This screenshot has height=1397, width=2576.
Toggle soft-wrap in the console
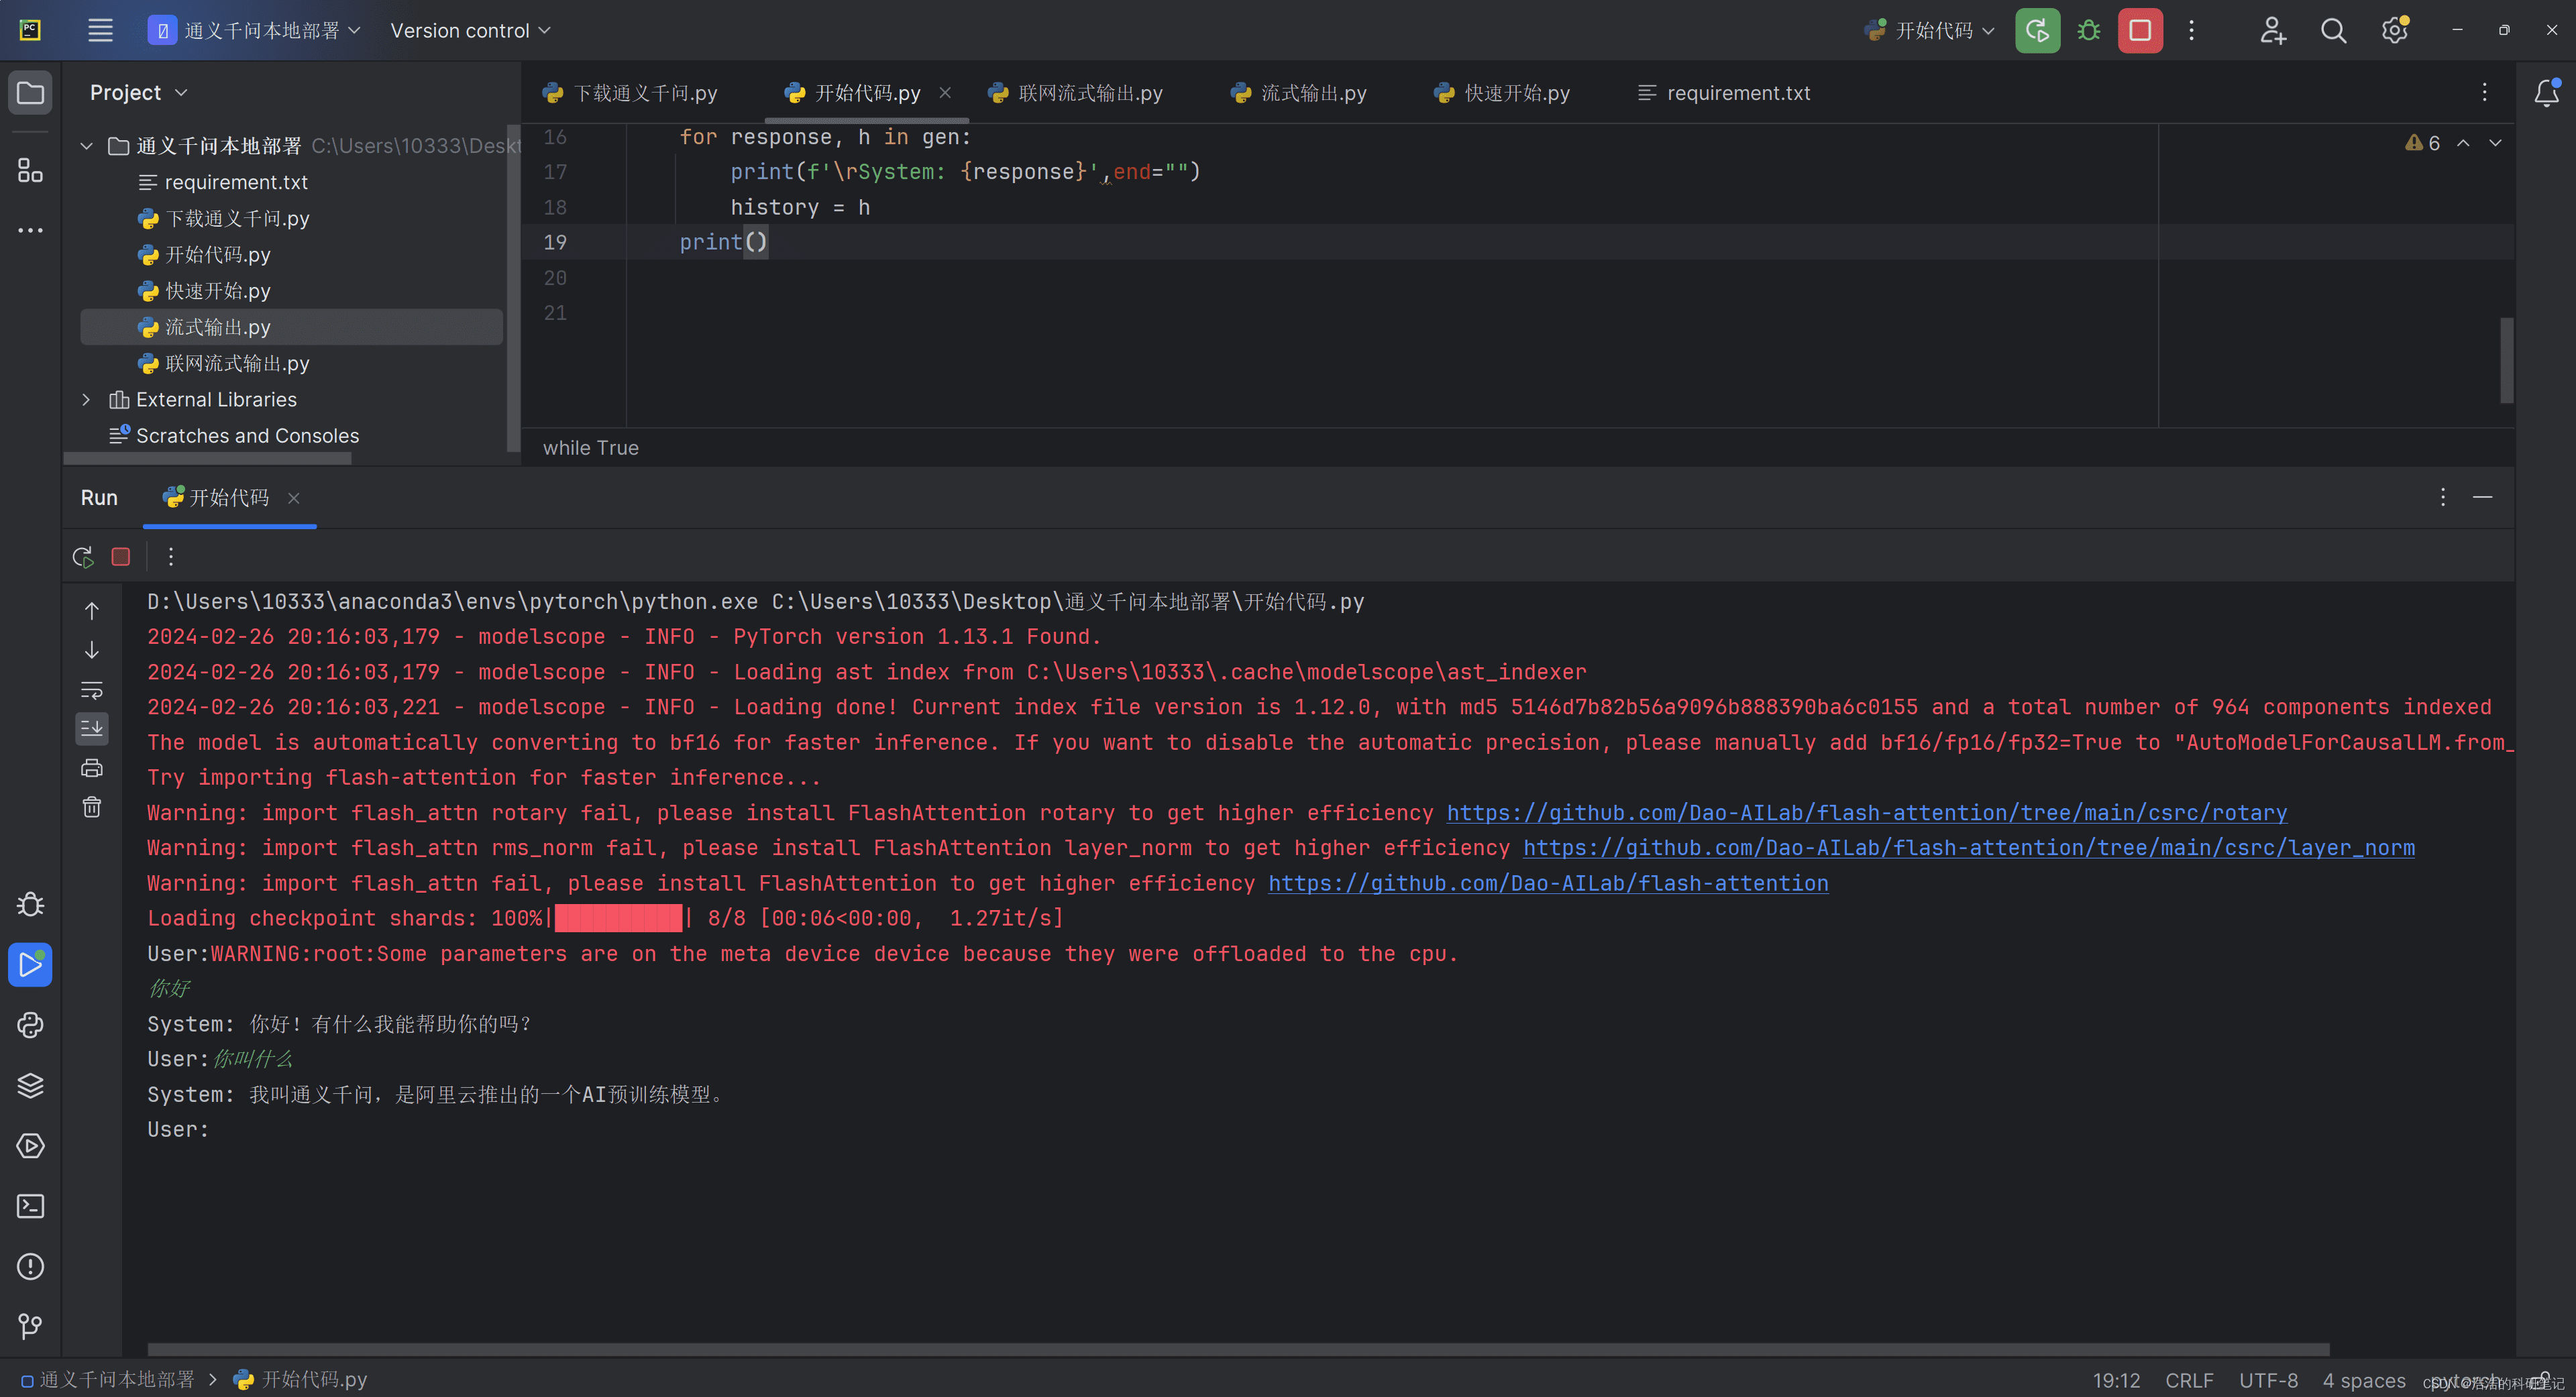pos(92,690)
